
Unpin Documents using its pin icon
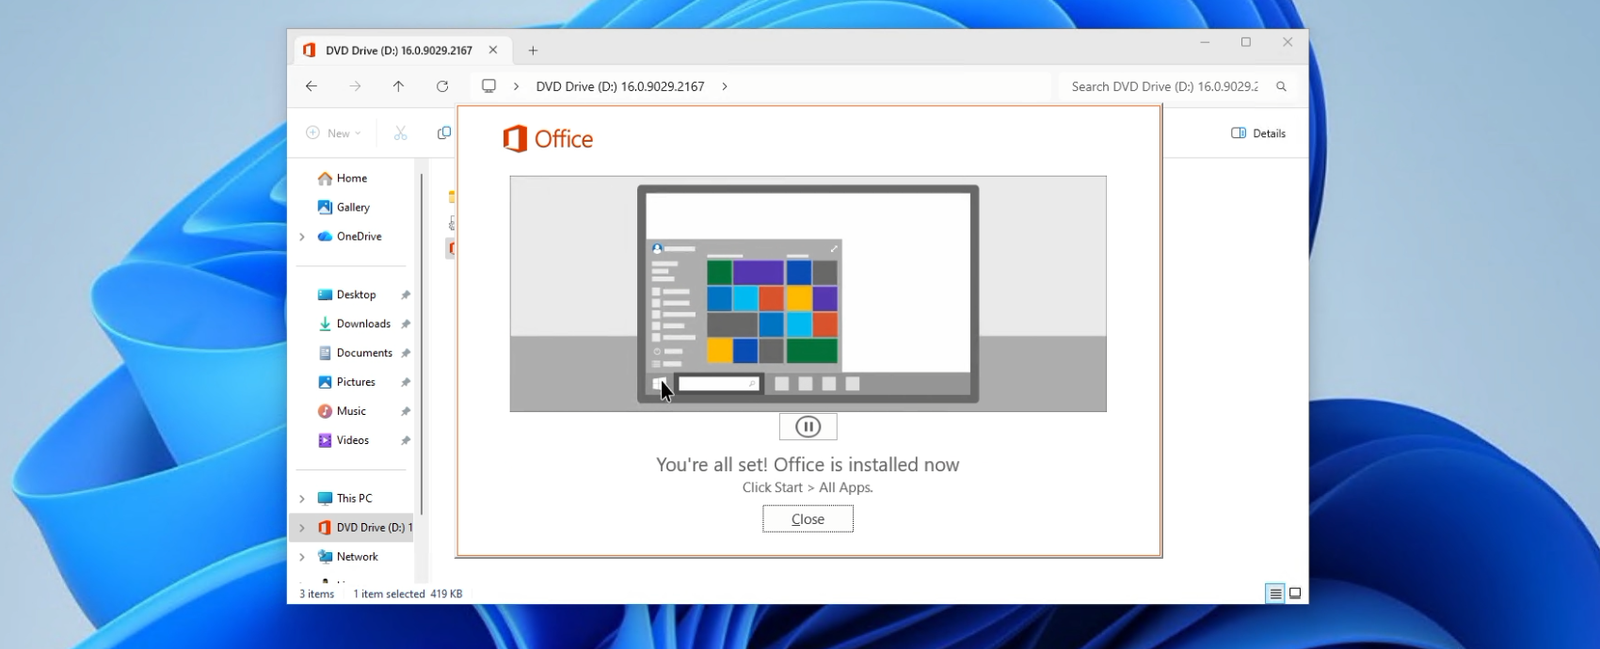(x=405, y=353)
